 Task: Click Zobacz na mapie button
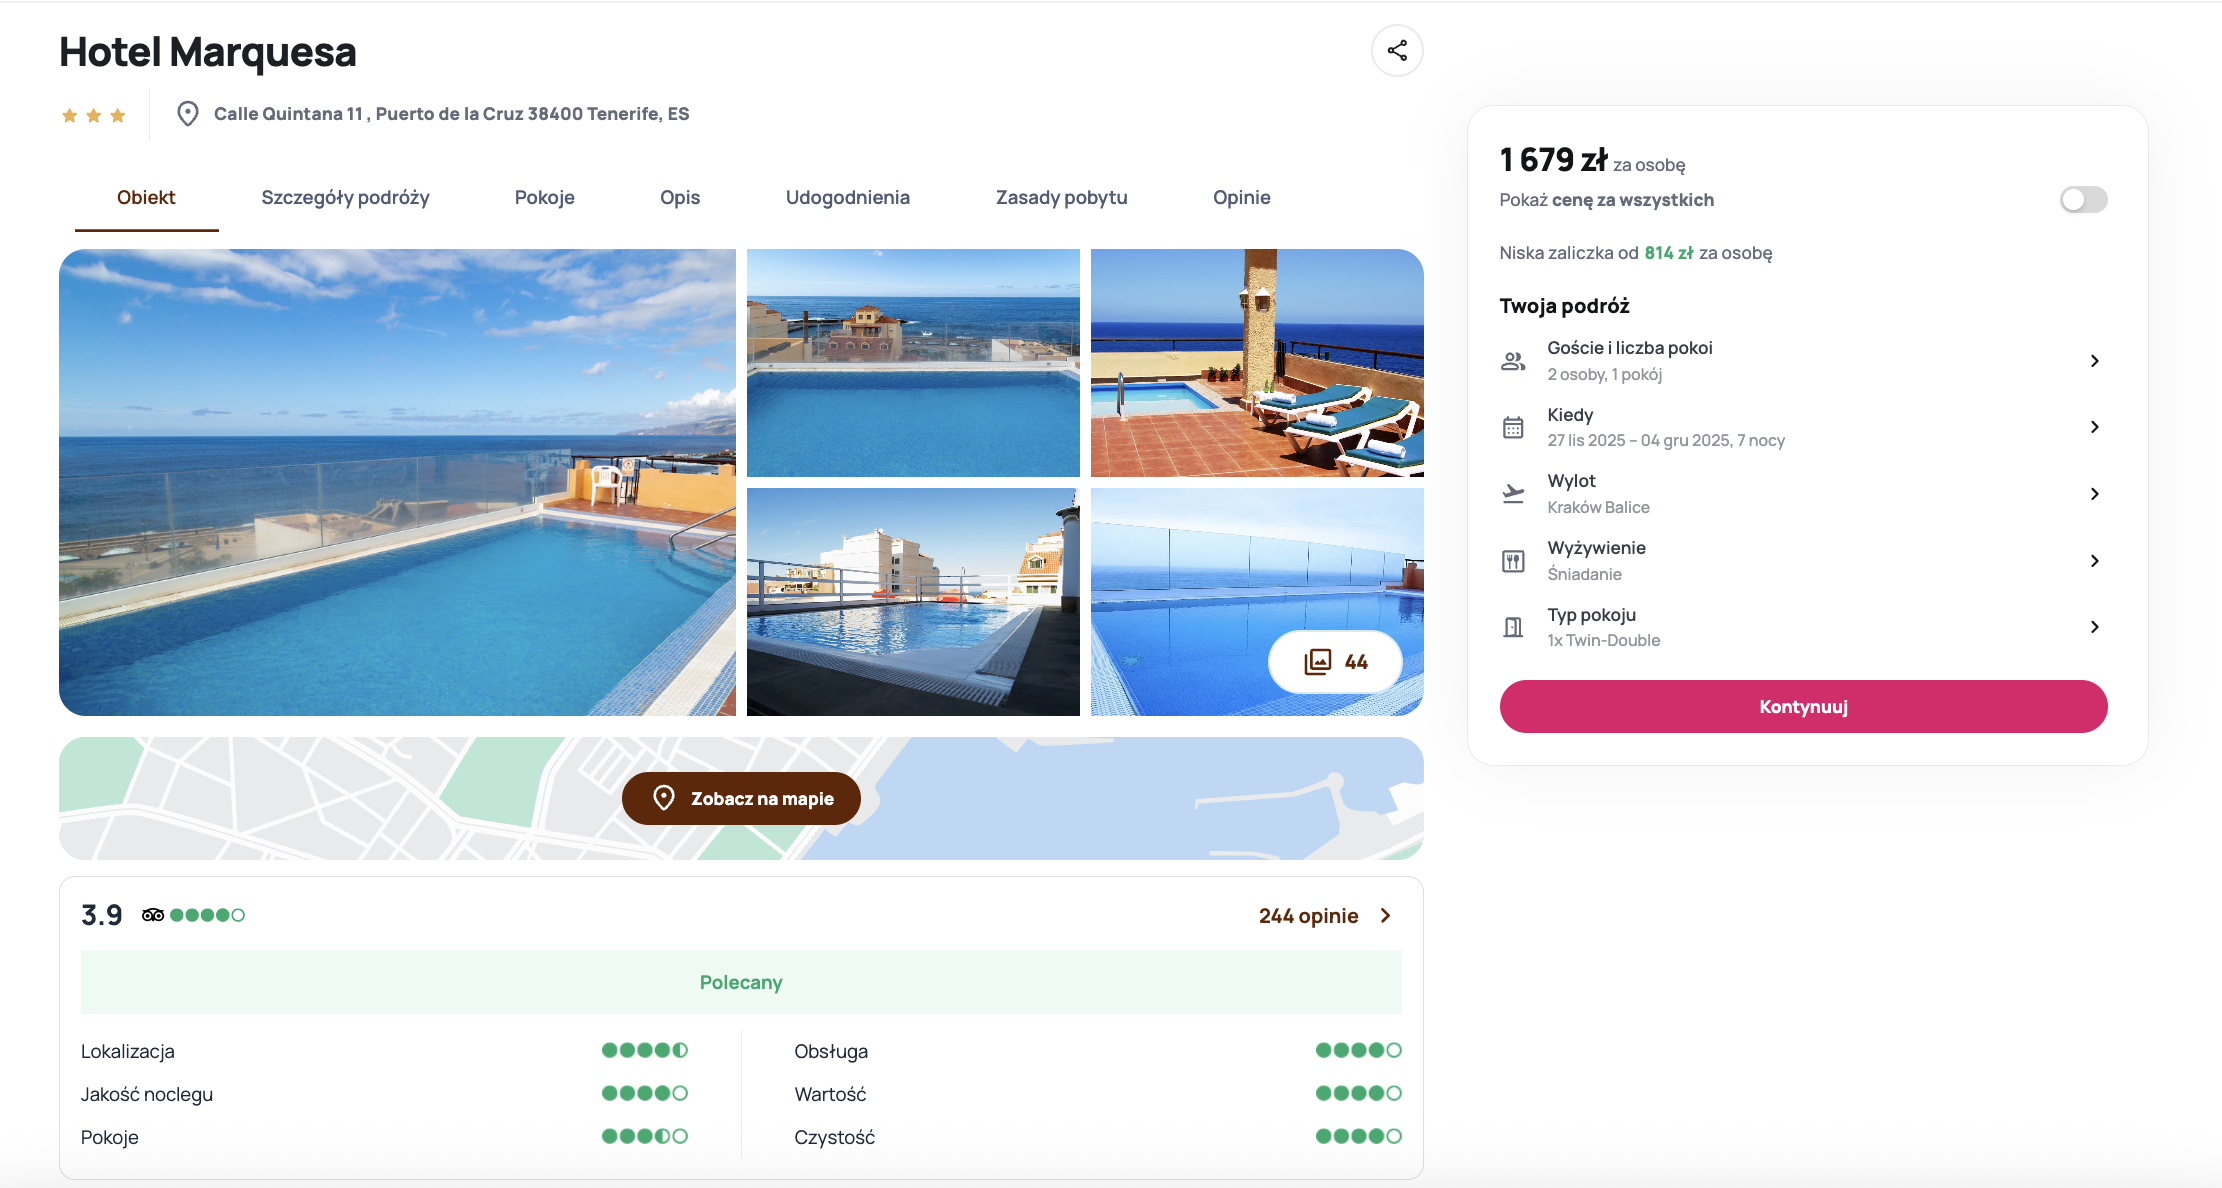[741, 798]
